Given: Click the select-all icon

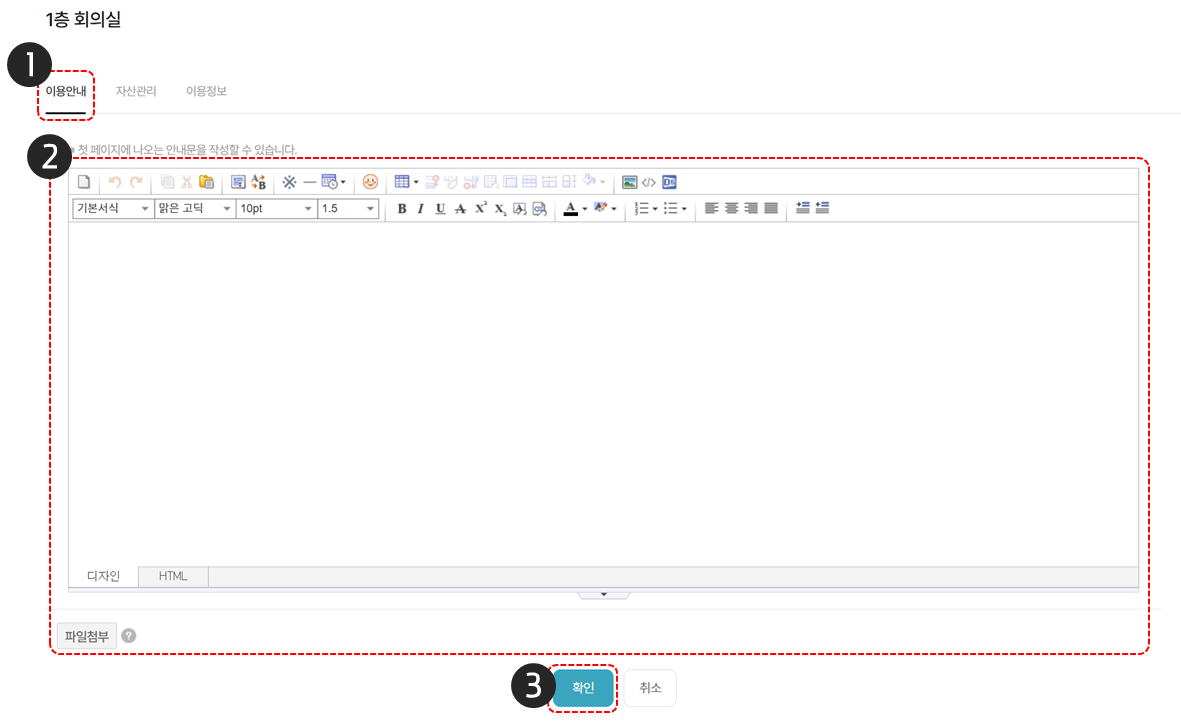Looking at the screenshot, I should pyautogui.click(x=238, y=182).
